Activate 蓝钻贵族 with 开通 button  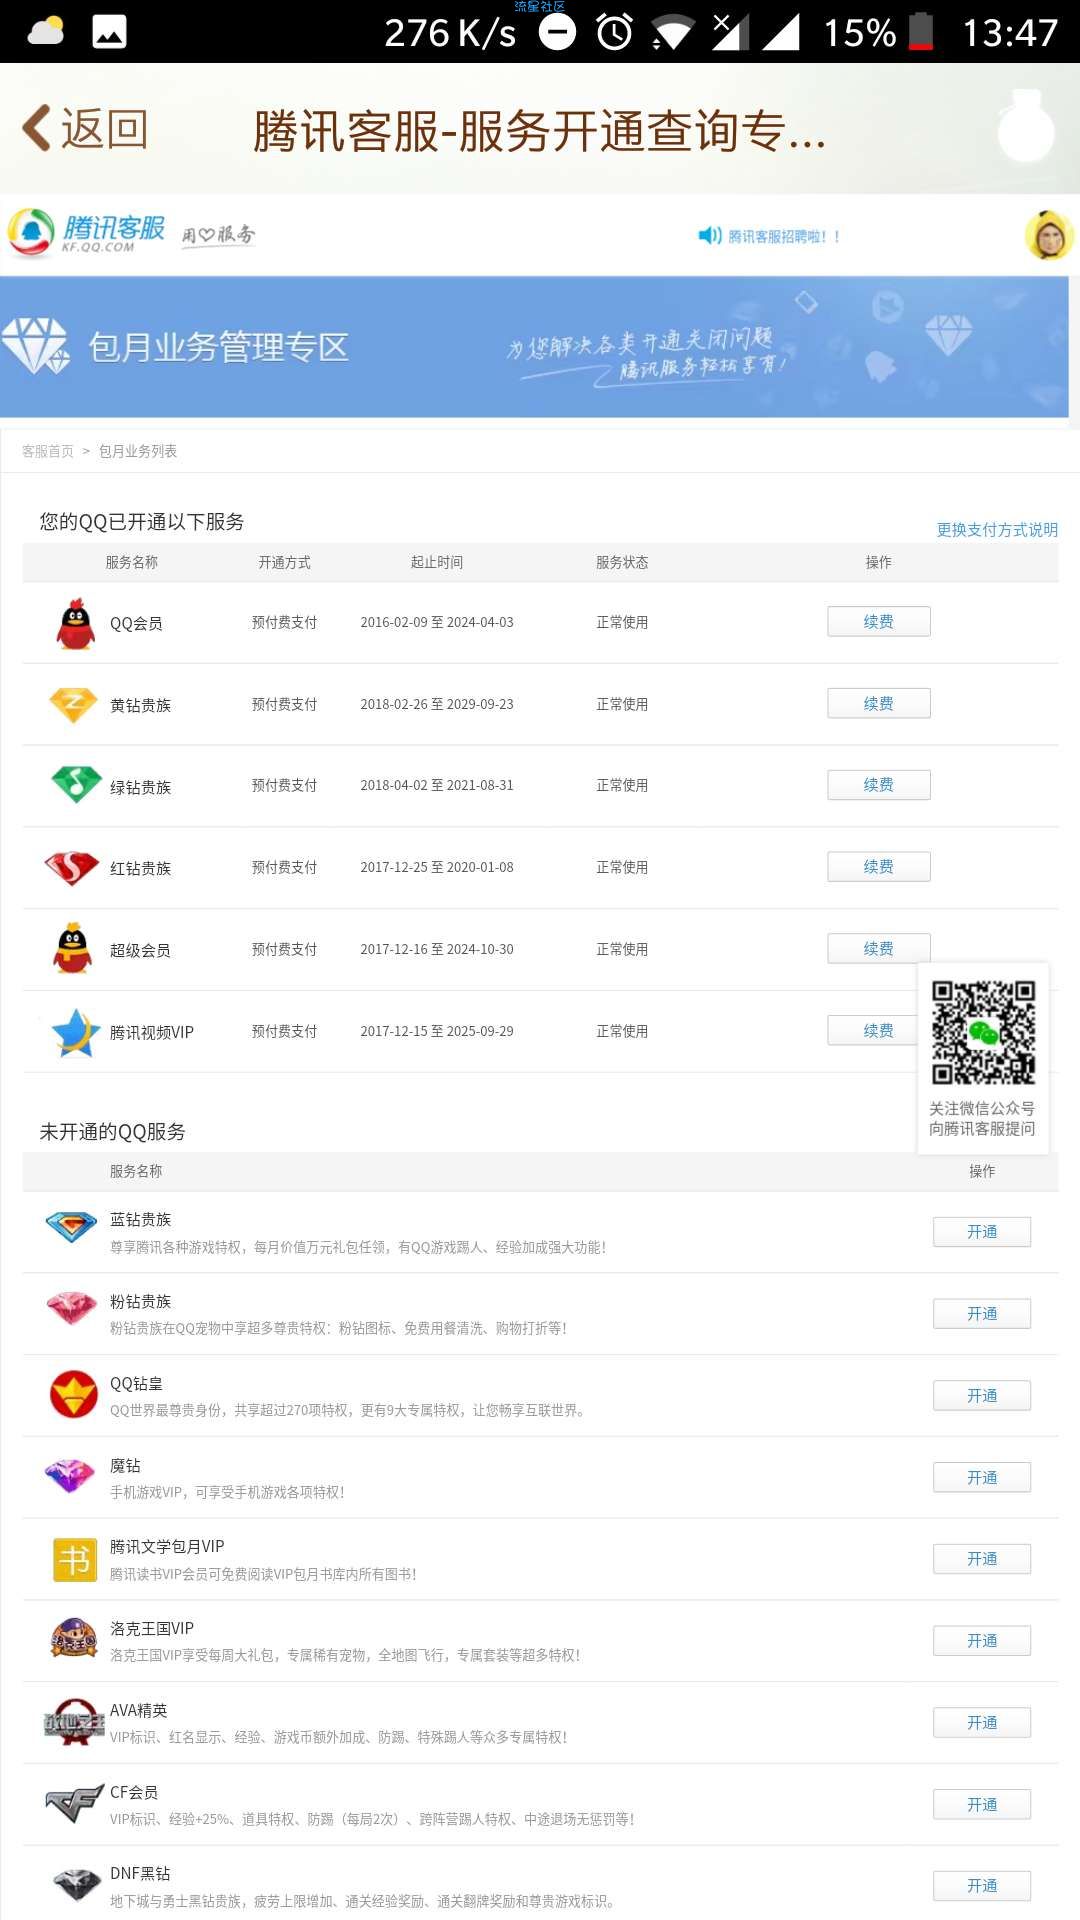click(x=982, y=1232)
